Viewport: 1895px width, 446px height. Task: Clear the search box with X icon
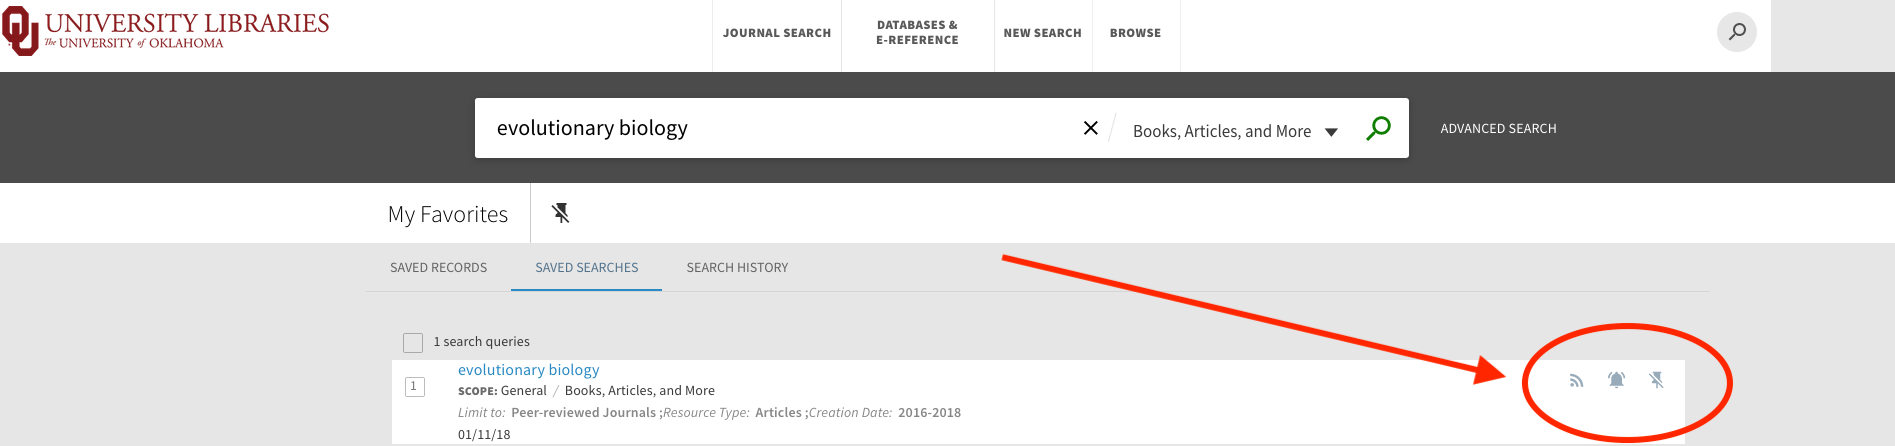[x=1090, y=128]
